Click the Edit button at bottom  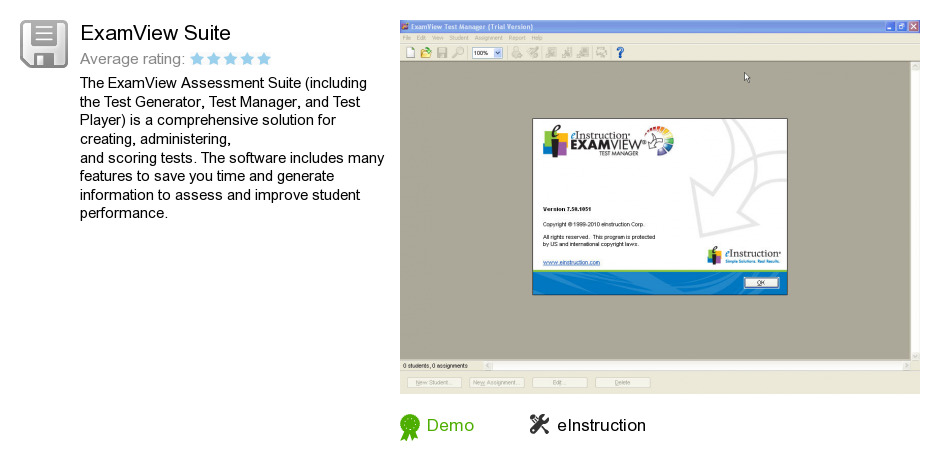click(559, 382)
